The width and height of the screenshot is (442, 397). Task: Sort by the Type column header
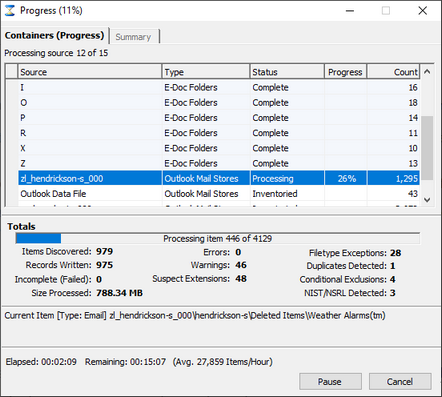[x=206, y=72]
